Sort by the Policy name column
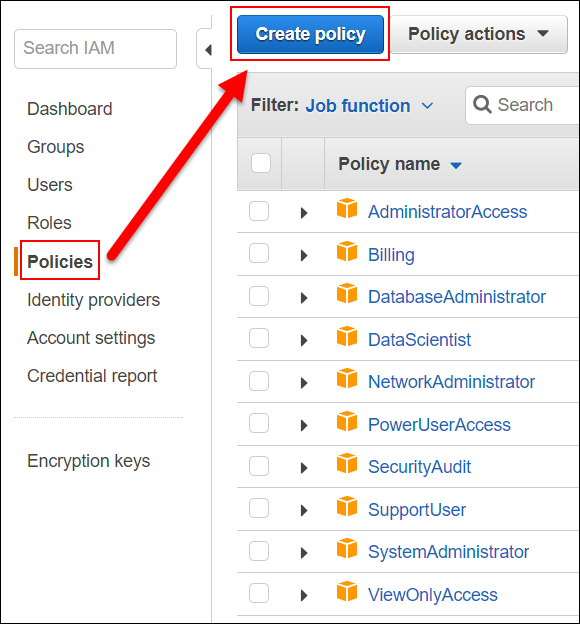The image size is (580, 624). (x=400, y=164)
